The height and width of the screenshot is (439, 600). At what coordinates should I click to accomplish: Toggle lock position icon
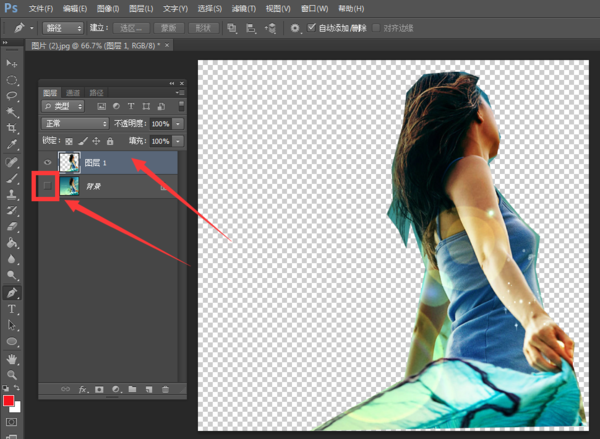click(x=96, y=141)
